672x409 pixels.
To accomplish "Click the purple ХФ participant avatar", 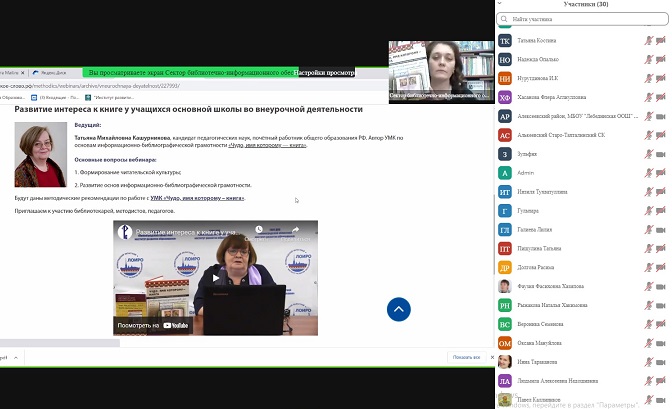I will pos(505,97).
